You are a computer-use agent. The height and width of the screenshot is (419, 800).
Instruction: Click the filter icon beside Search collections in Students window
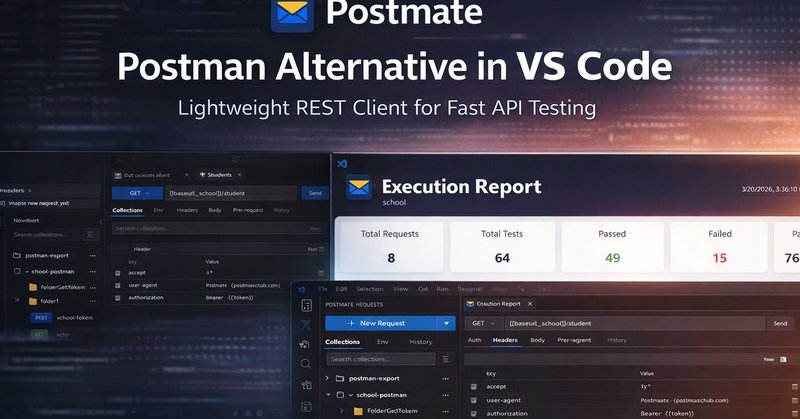tap(90, 235)
